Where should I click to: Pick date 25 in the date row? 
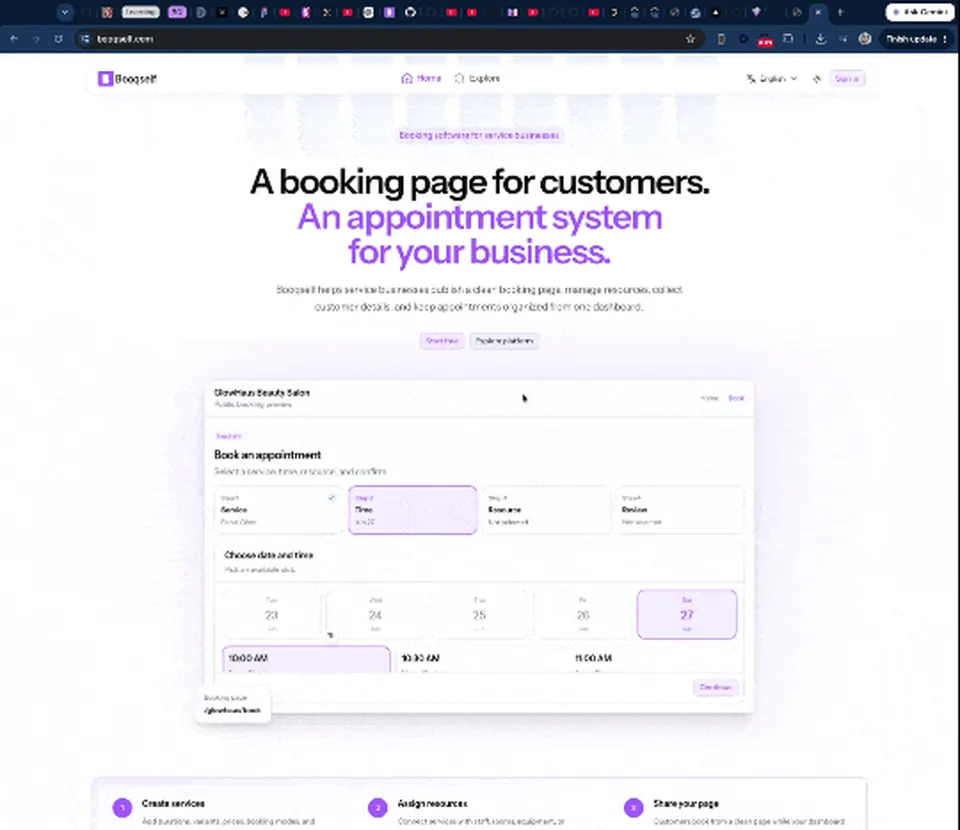coord(479,615)
